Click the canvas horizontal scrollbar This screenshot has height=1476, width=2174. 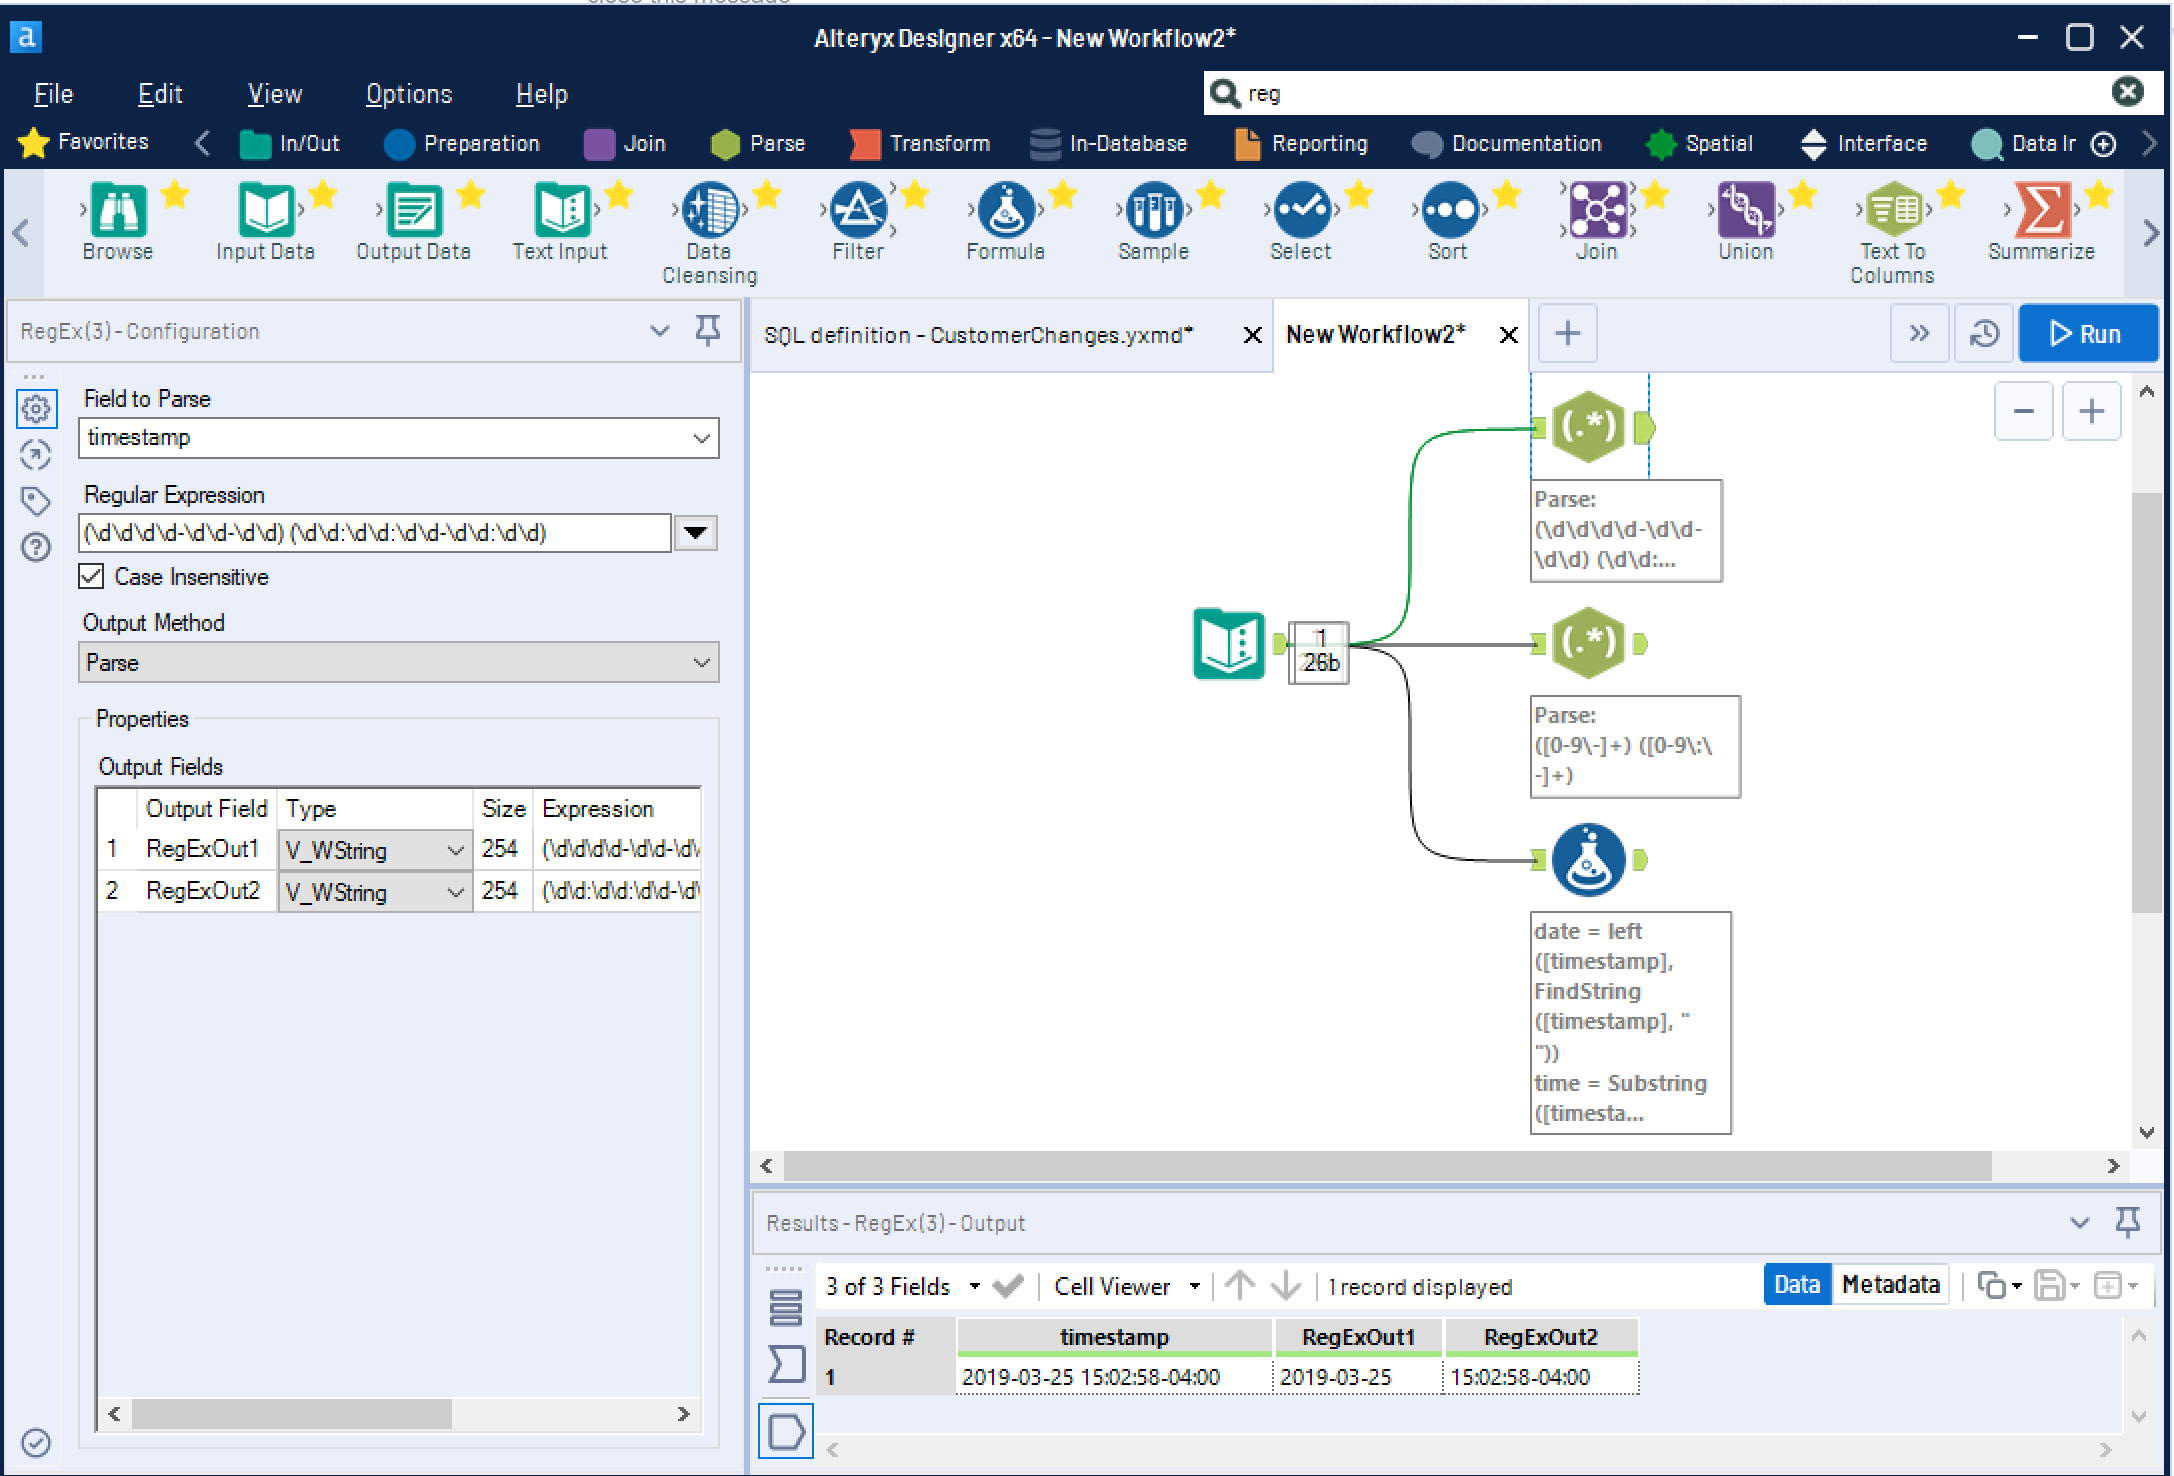coord(1386,1166)
